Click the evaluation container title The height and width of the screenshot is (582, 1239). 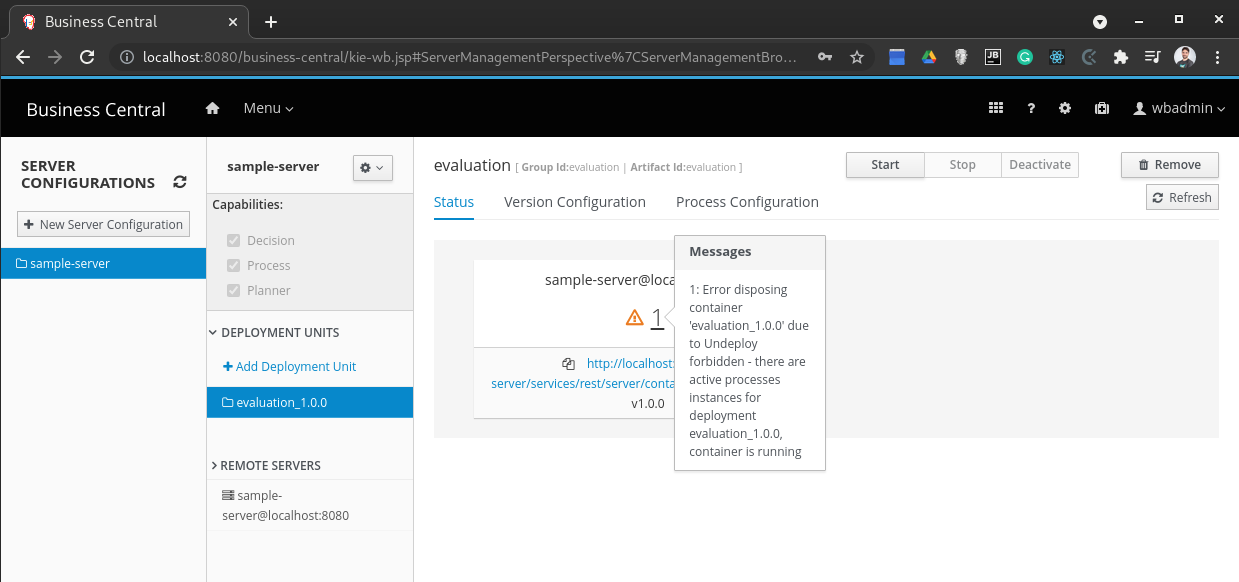[x=471, y=165]
